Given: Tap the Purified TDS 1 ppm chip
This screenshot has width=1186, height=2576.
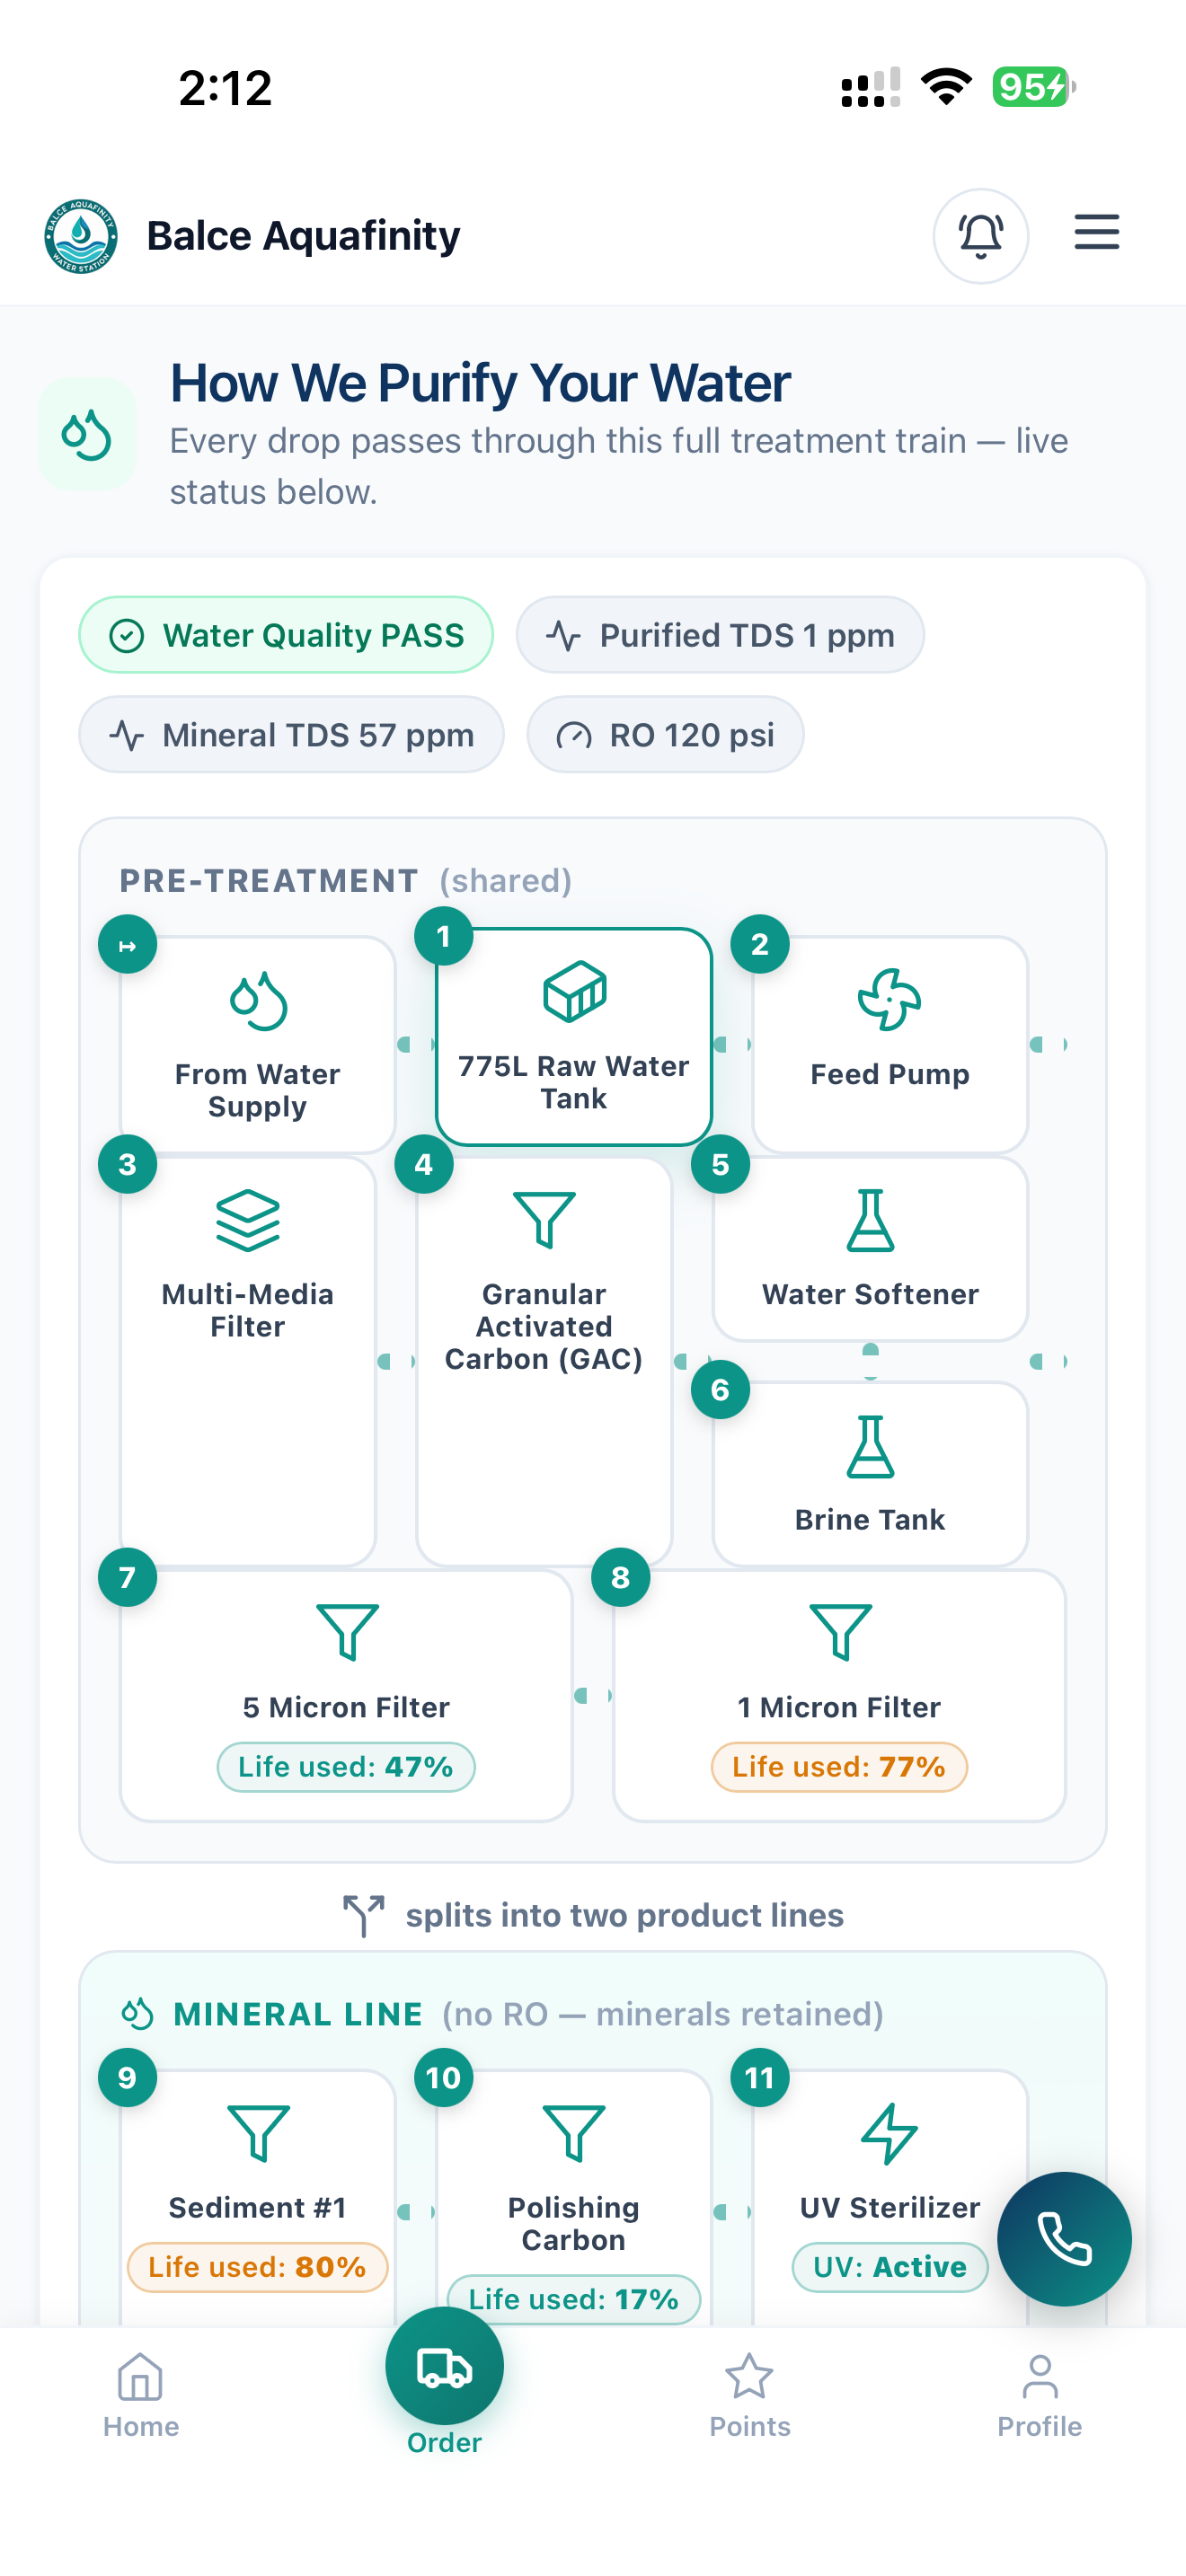Looking at the screenshot, I should [720, 635].
